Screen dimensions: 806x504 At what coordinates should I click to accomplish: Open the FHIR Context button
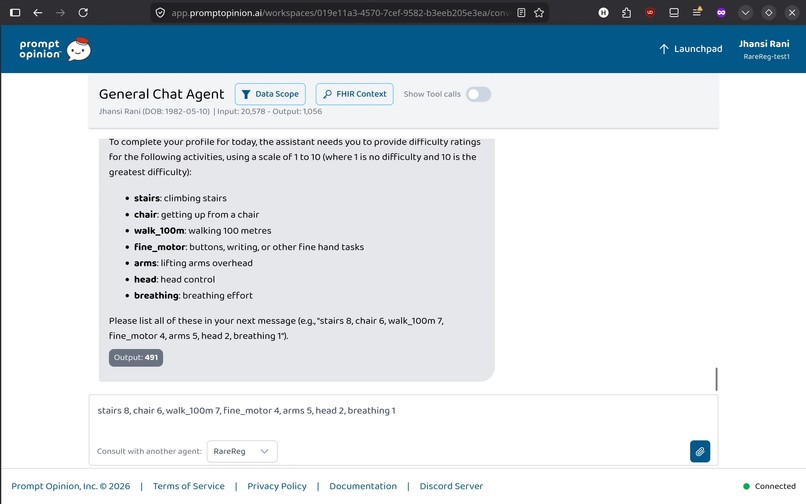355,94
